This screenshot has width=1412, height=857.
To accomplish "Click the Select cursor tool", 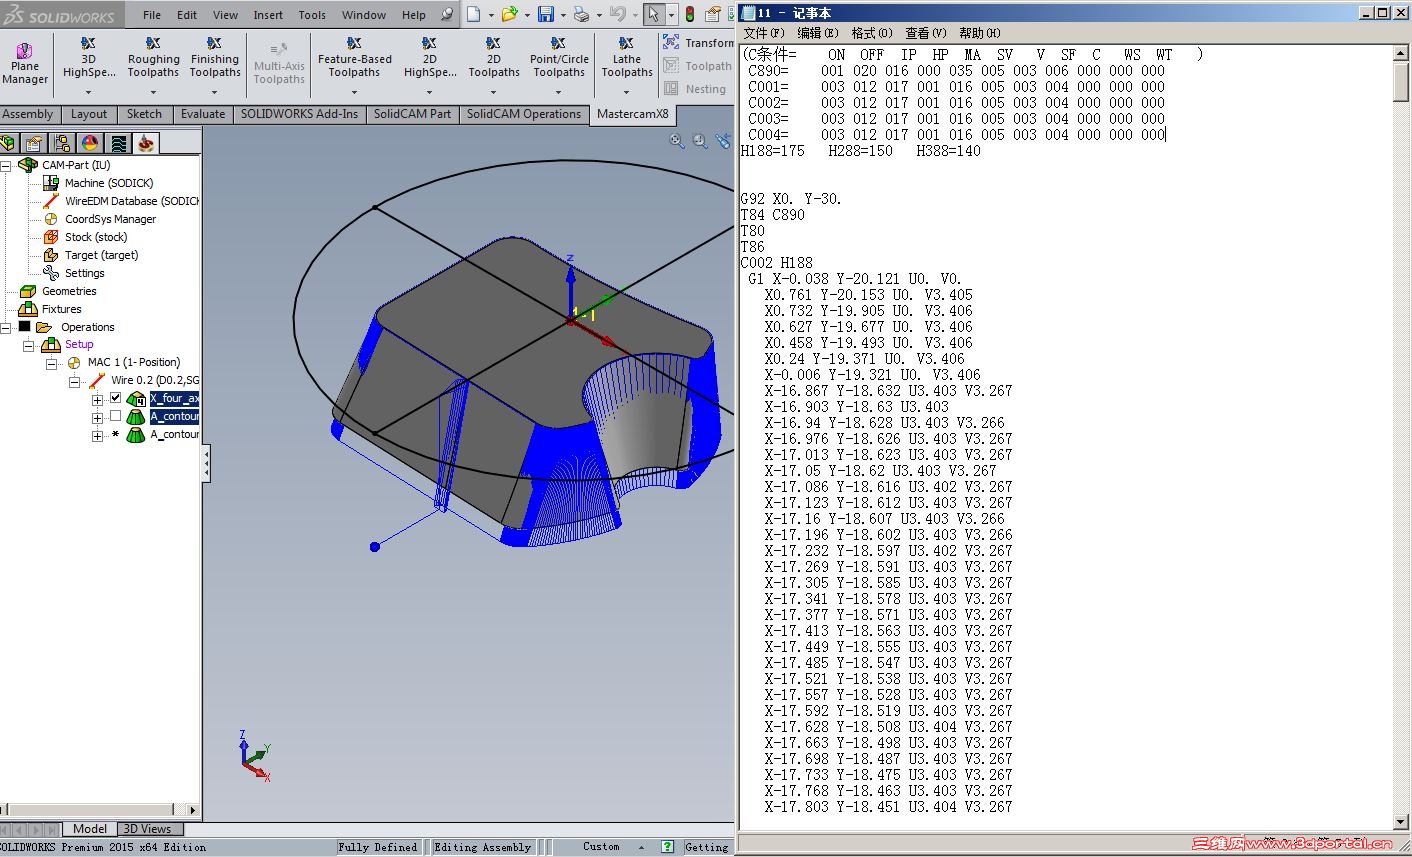I will pyautogui.click(x=653, y=14).
